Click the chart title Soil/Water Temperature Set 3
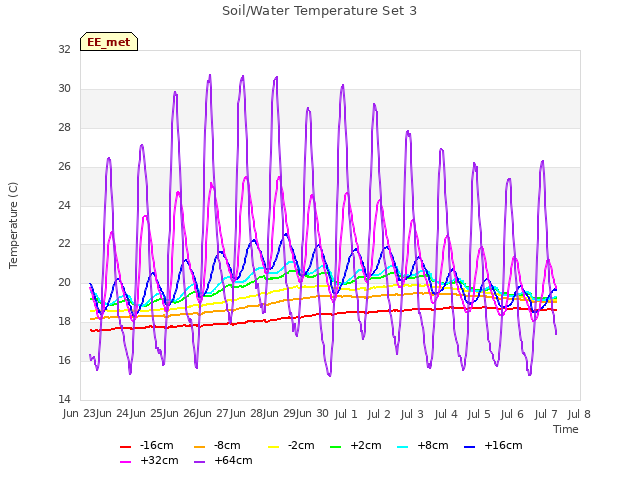Viewport: 640px width, 480px height. click(320, 11)
